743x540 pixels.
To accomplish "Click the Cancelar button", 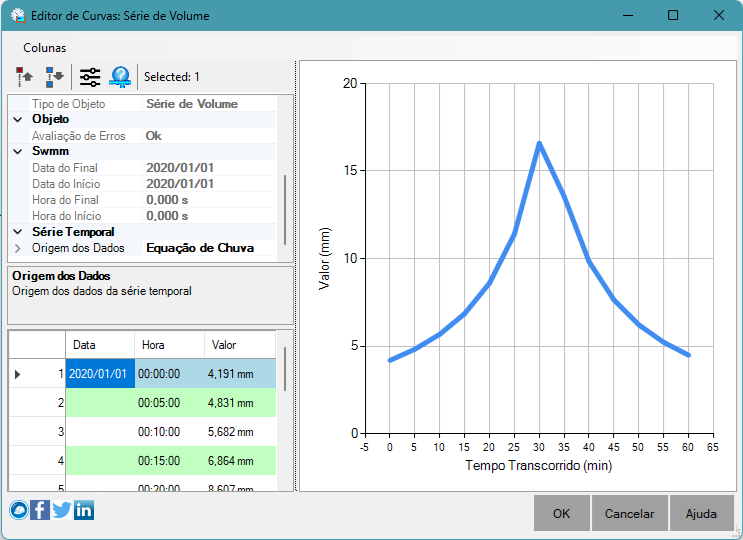I will click(x=629, y=513).
